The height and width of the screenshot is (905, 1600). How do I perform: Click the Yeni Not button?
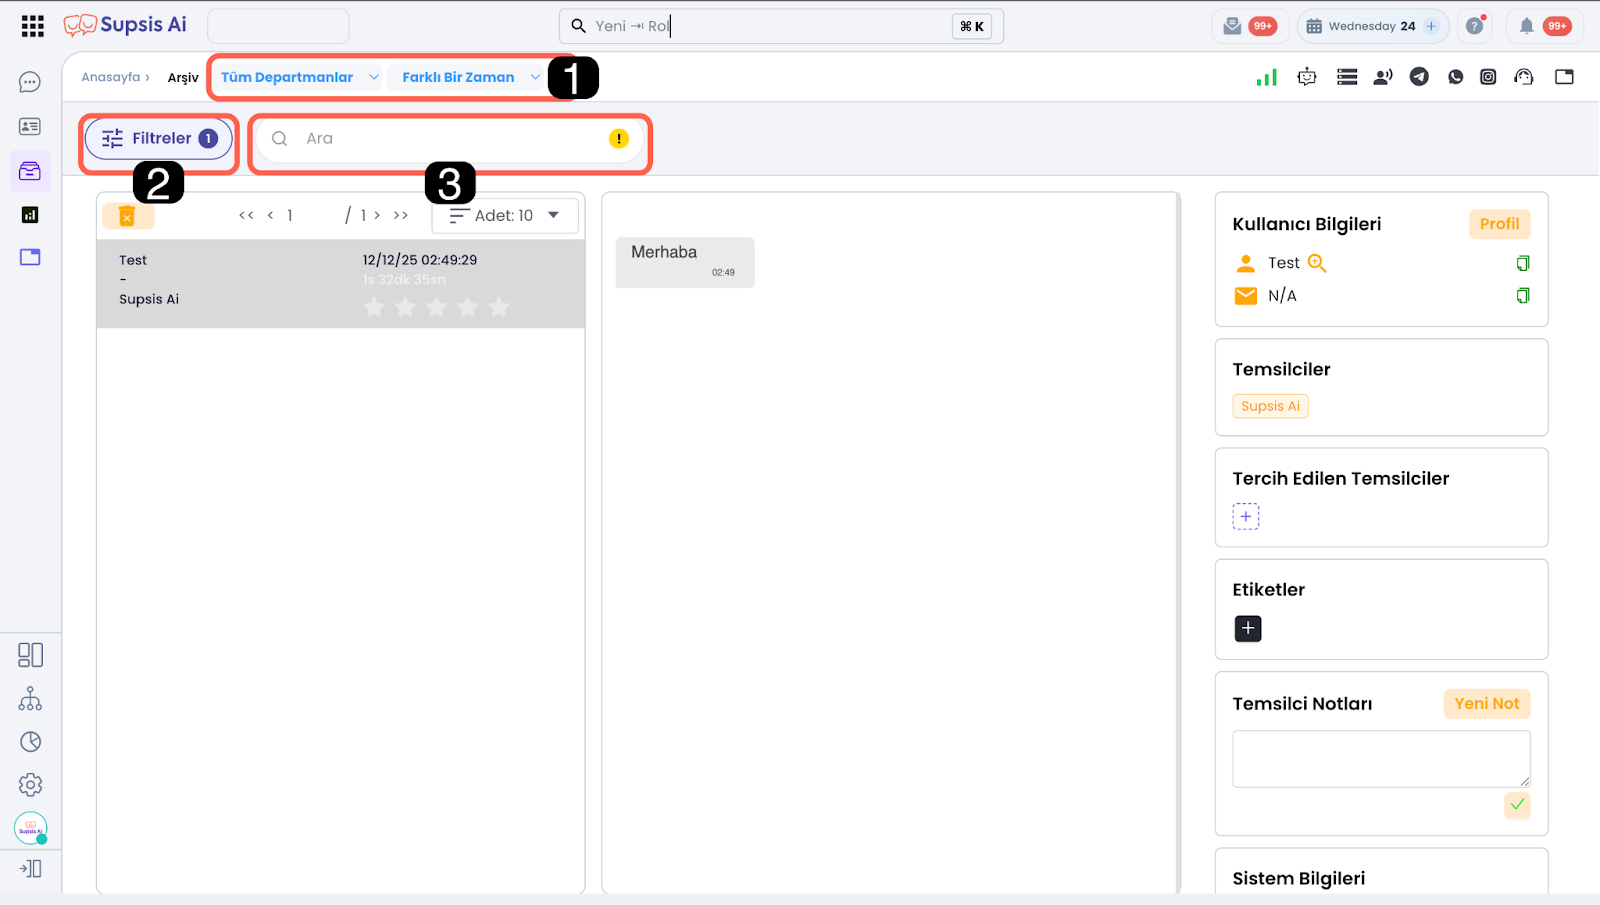[x=1486, y=704]
